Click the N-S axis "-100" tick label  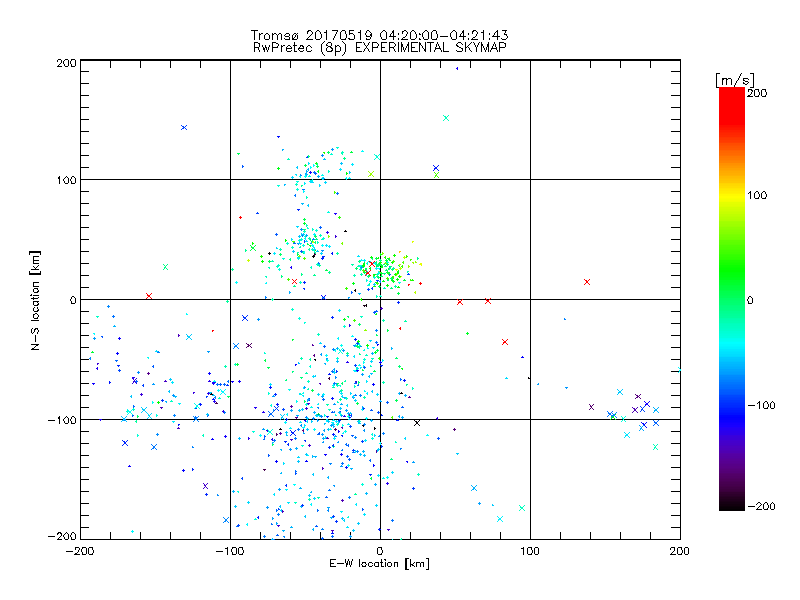coord(62,420)
